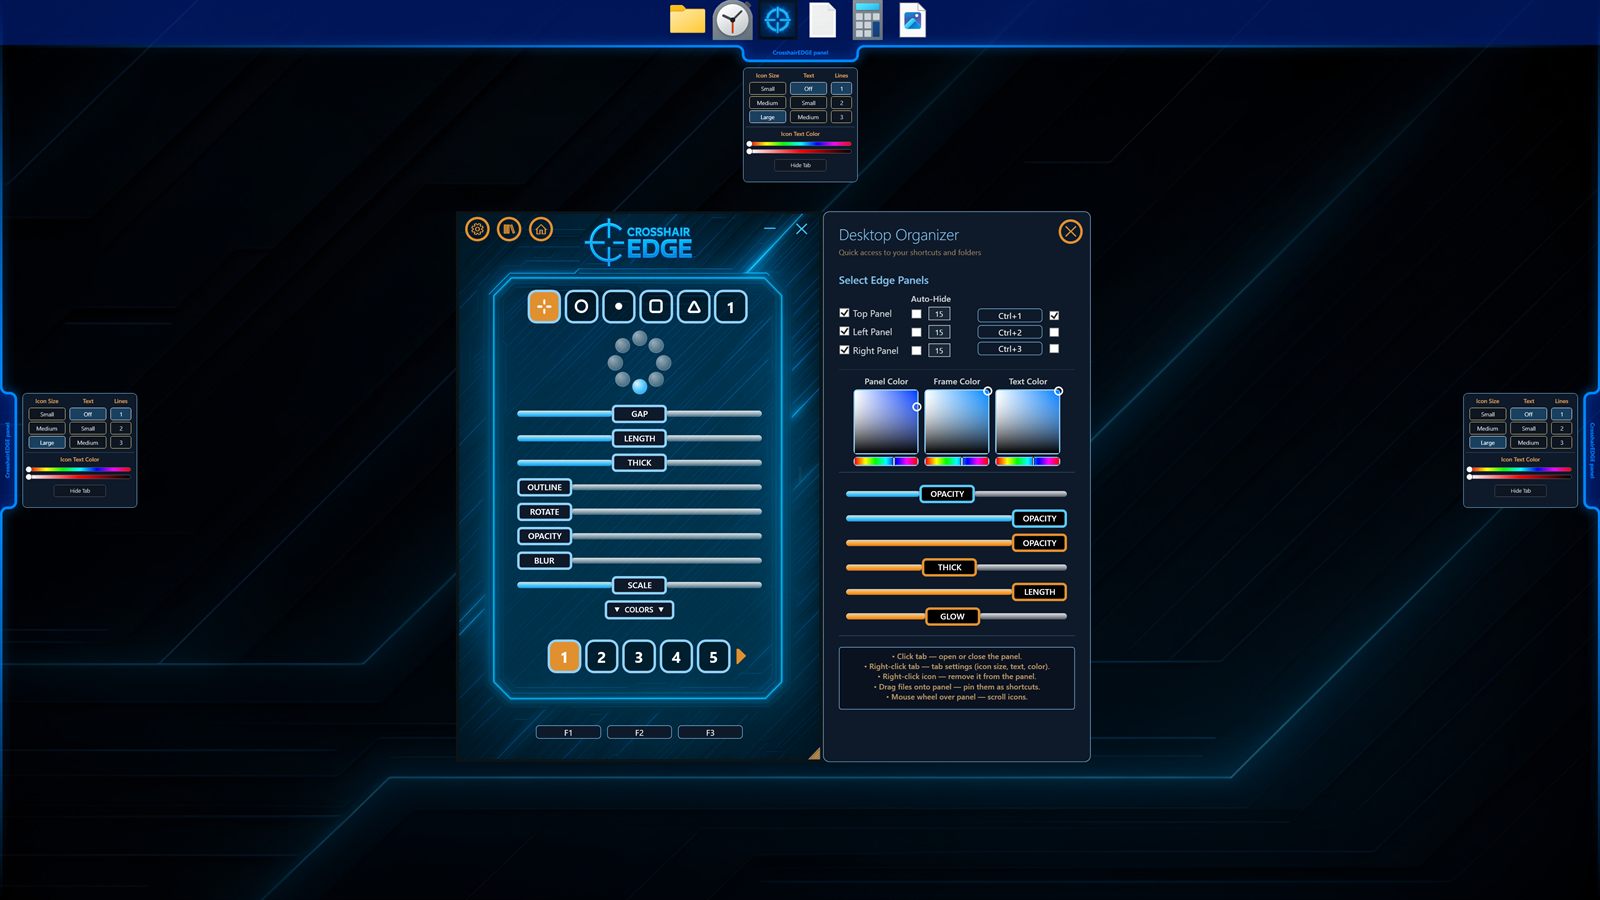Enable Auto-Hide for Right Panel
1600x900 pixels.
pos(916,351)
